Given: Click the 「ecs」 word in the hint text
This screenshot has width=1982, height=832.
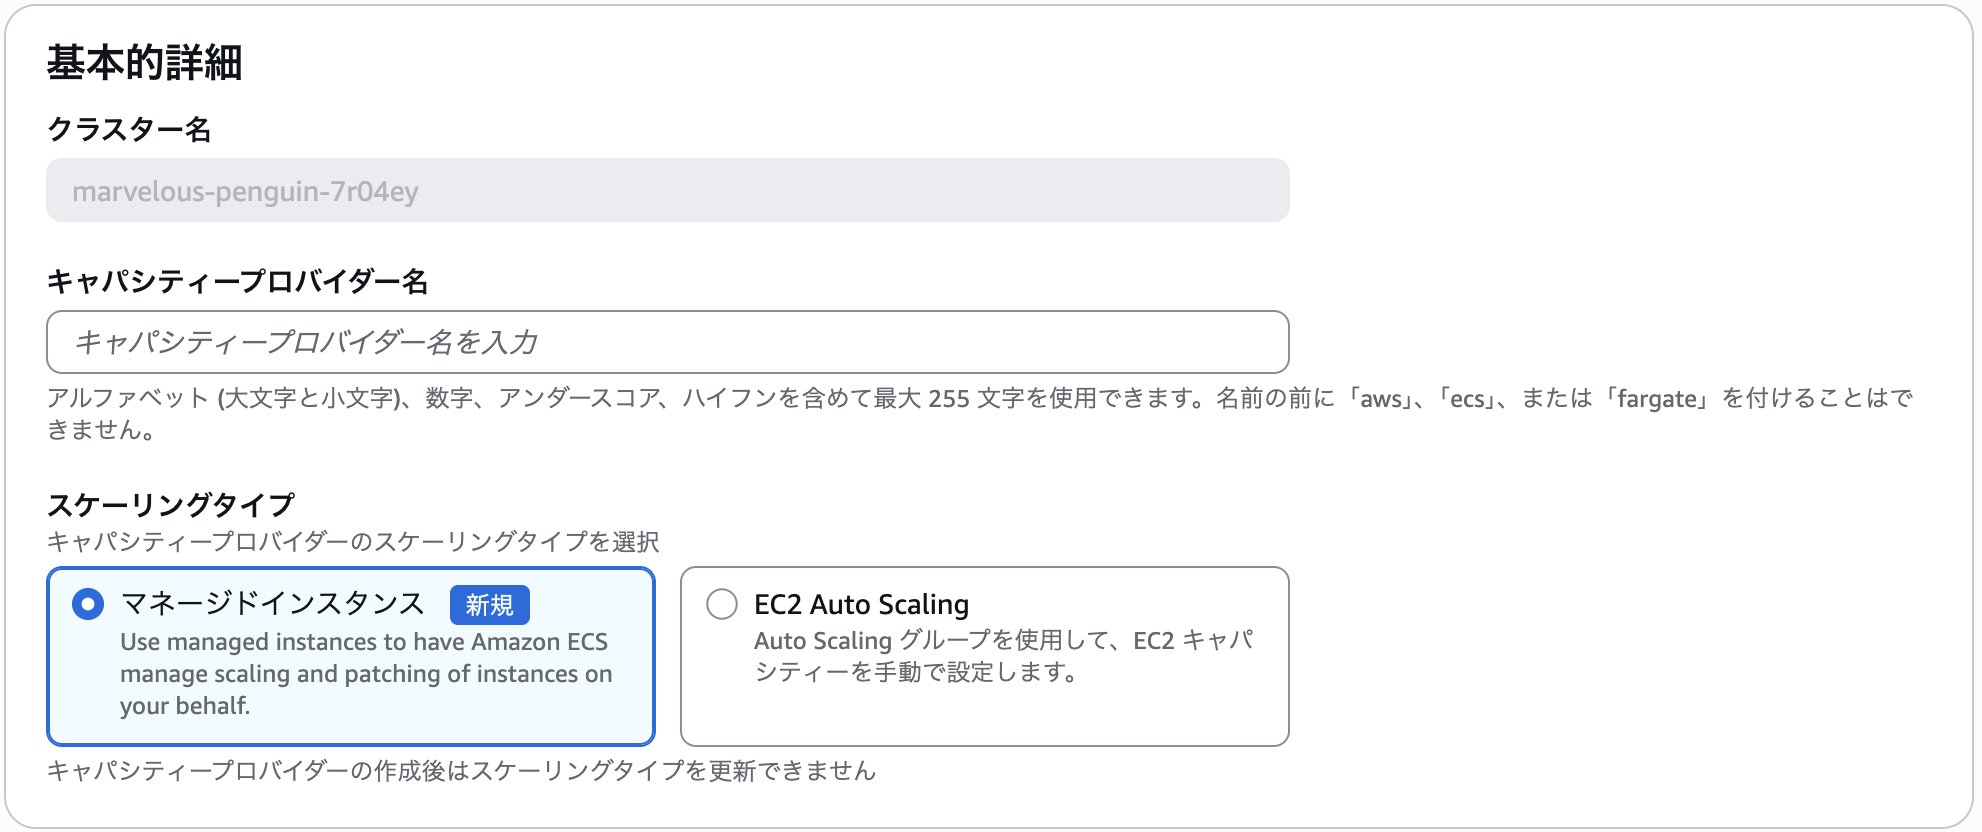Looking at the screenshot, I should pyautogui.click(x=1466, y=399).
